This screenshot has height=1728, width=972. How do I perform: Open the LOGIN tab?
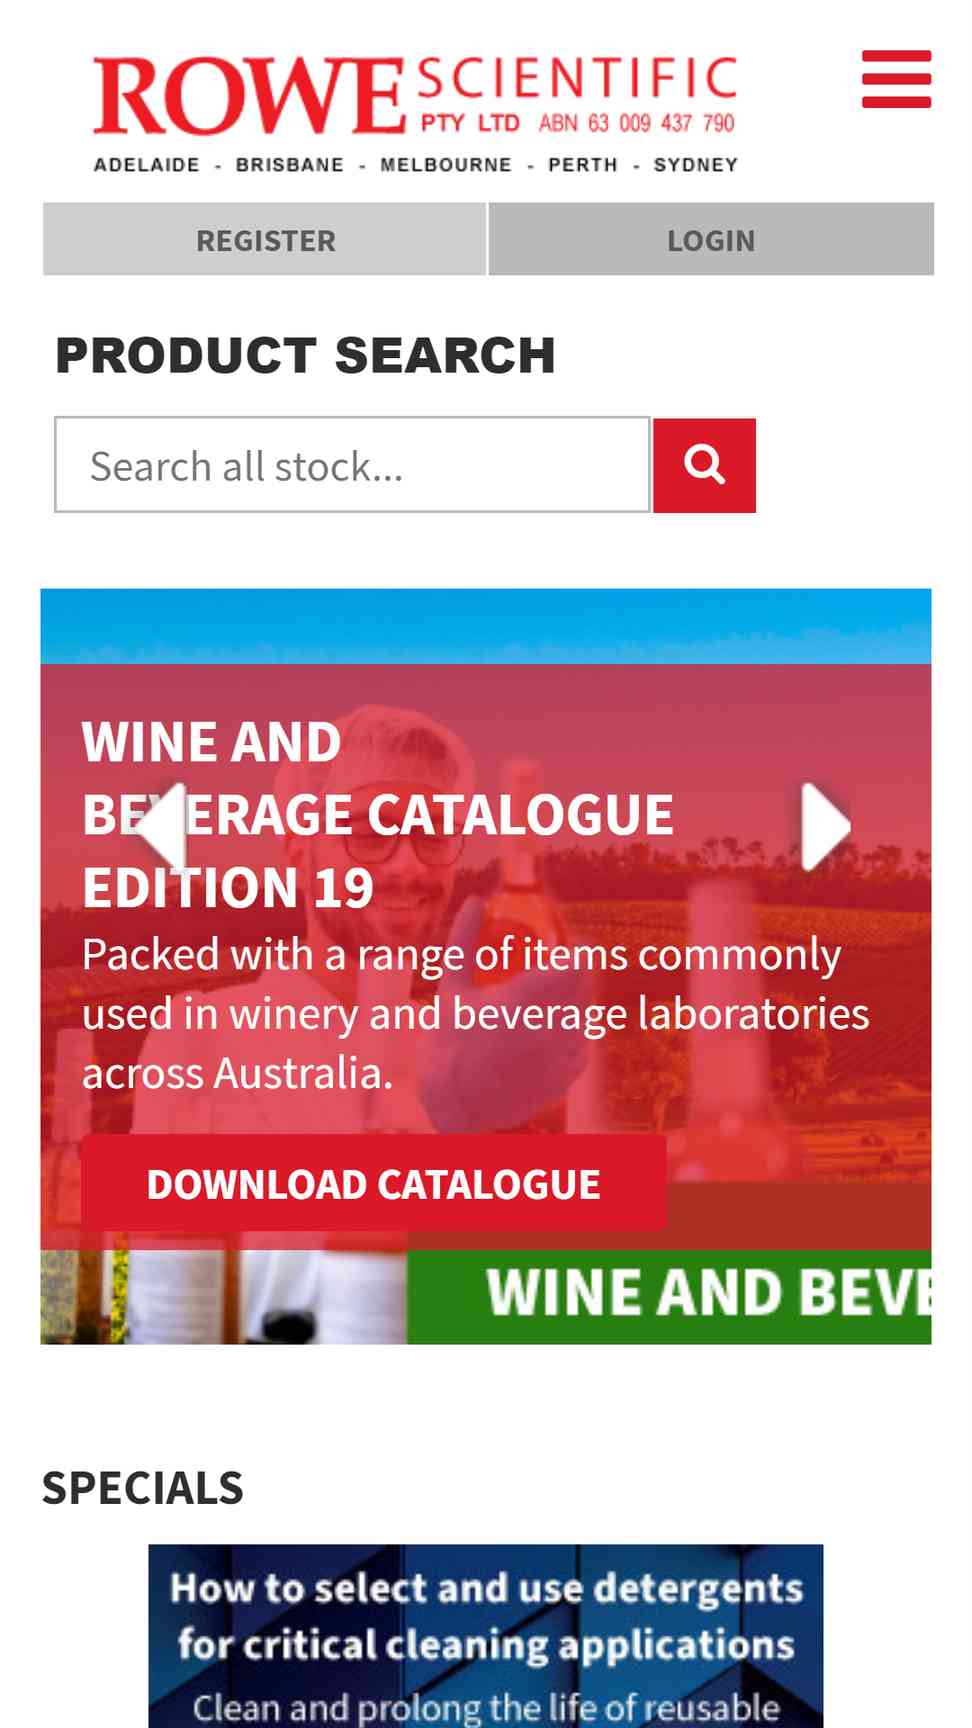pyautogui.click(x=711, y=240)
